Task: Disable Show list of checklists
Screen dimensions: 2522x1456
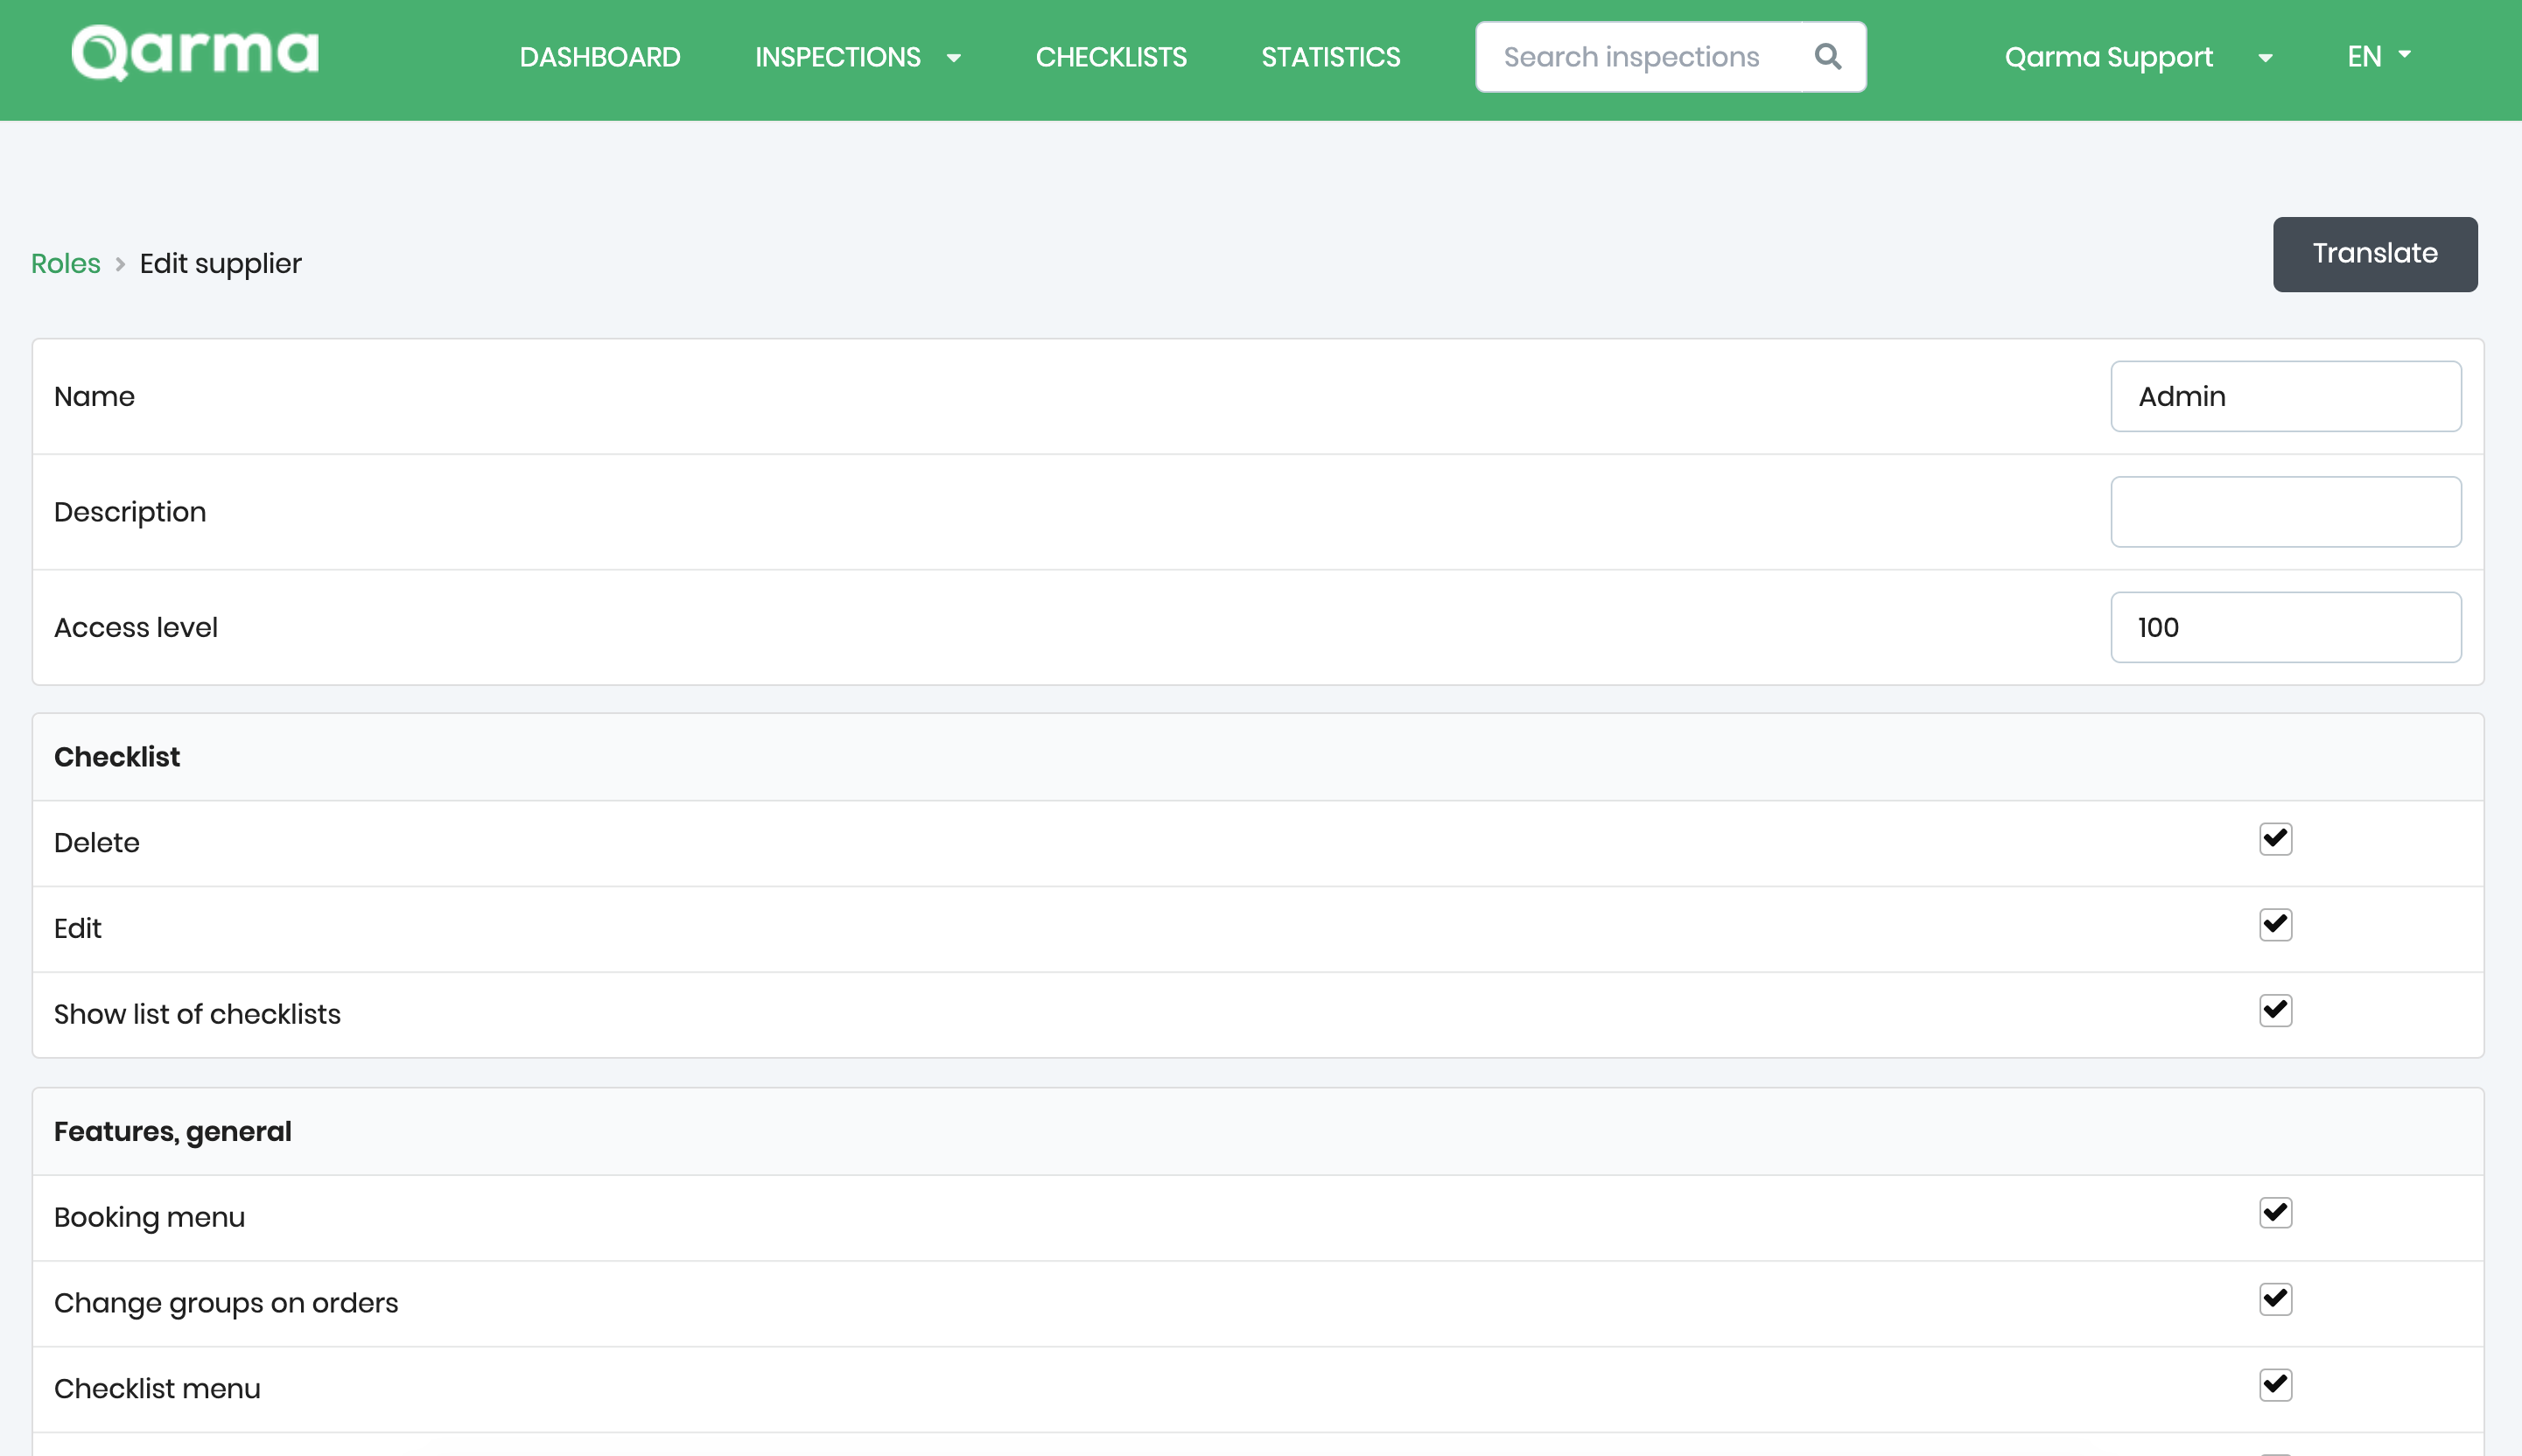Action: pyautogui.click(x=2275, y=1011)
